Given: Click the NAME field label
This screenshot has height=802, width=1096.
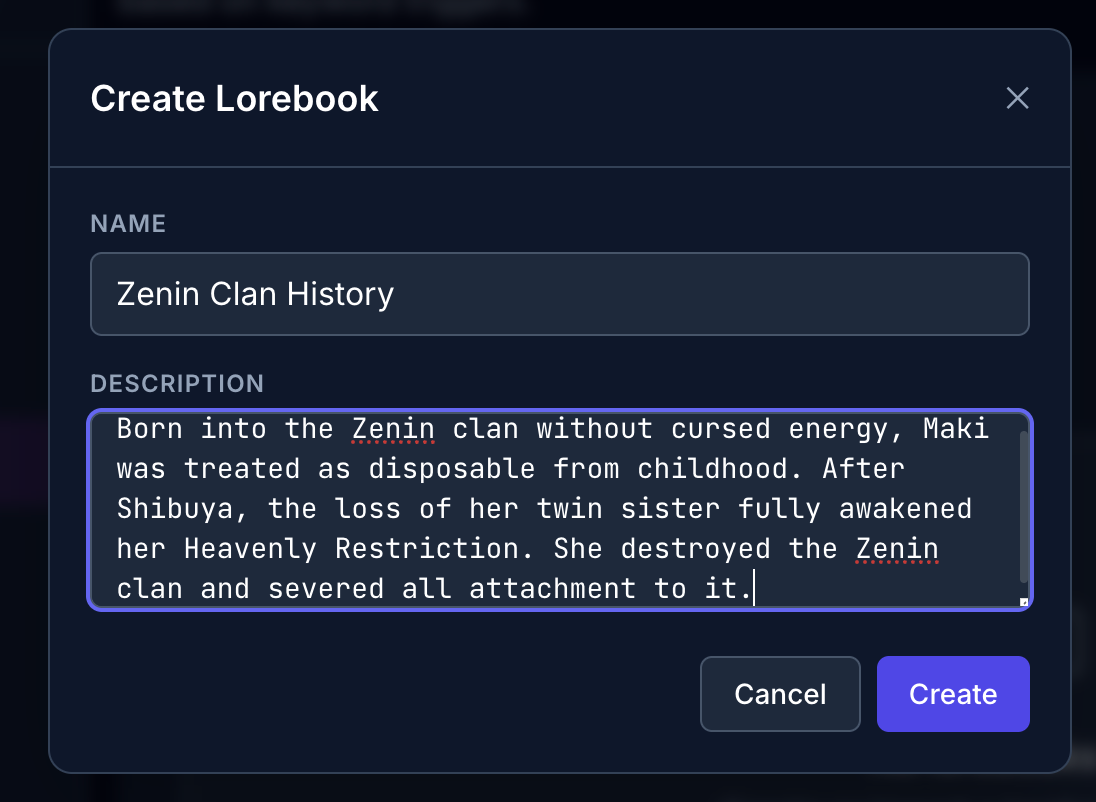Looking at the screenshot, I should [128, 223].
